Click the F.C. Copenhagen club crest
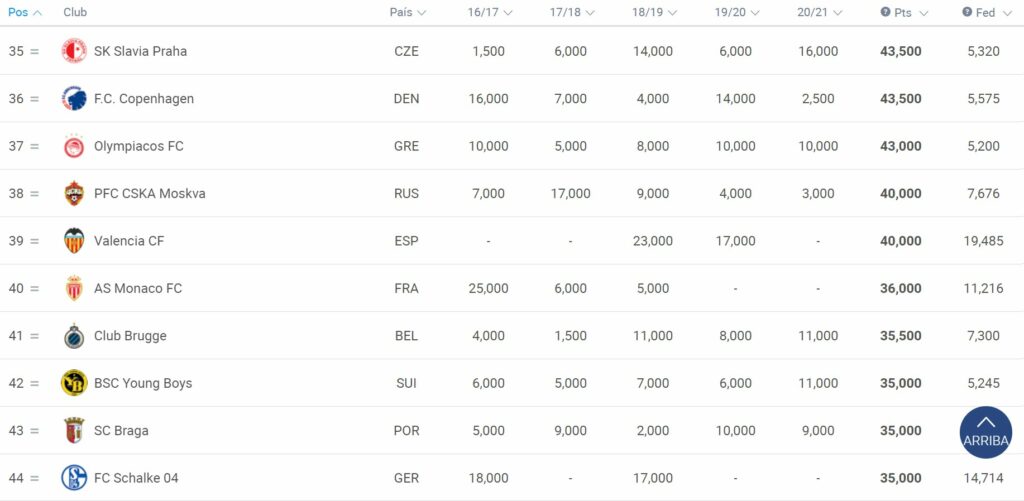Viewport: 1024px width, 501px height. pos(74,99)
